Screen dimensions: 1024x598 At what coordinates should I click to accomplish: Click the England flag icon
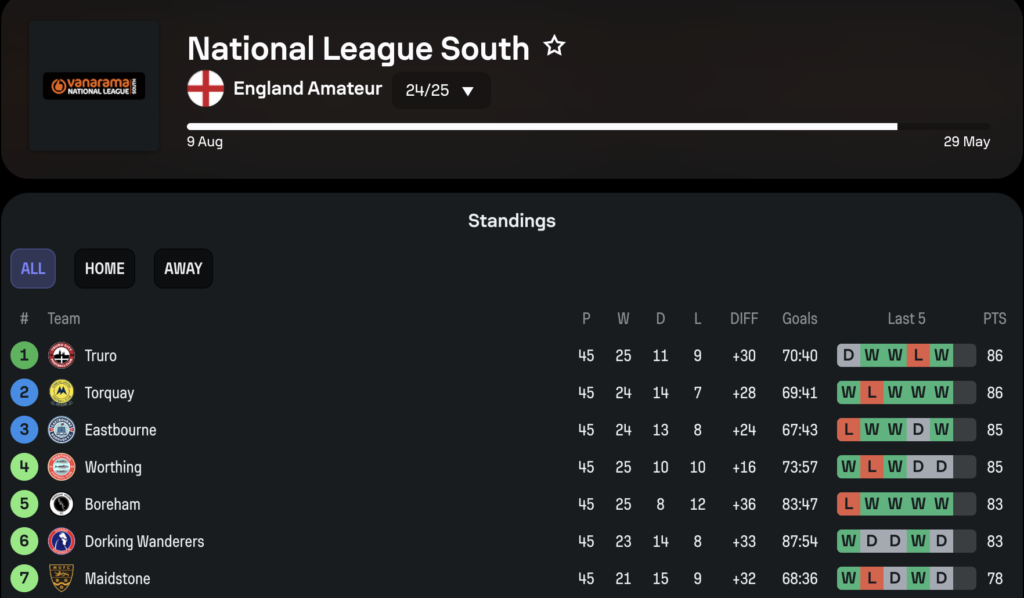tap(206, 89)
